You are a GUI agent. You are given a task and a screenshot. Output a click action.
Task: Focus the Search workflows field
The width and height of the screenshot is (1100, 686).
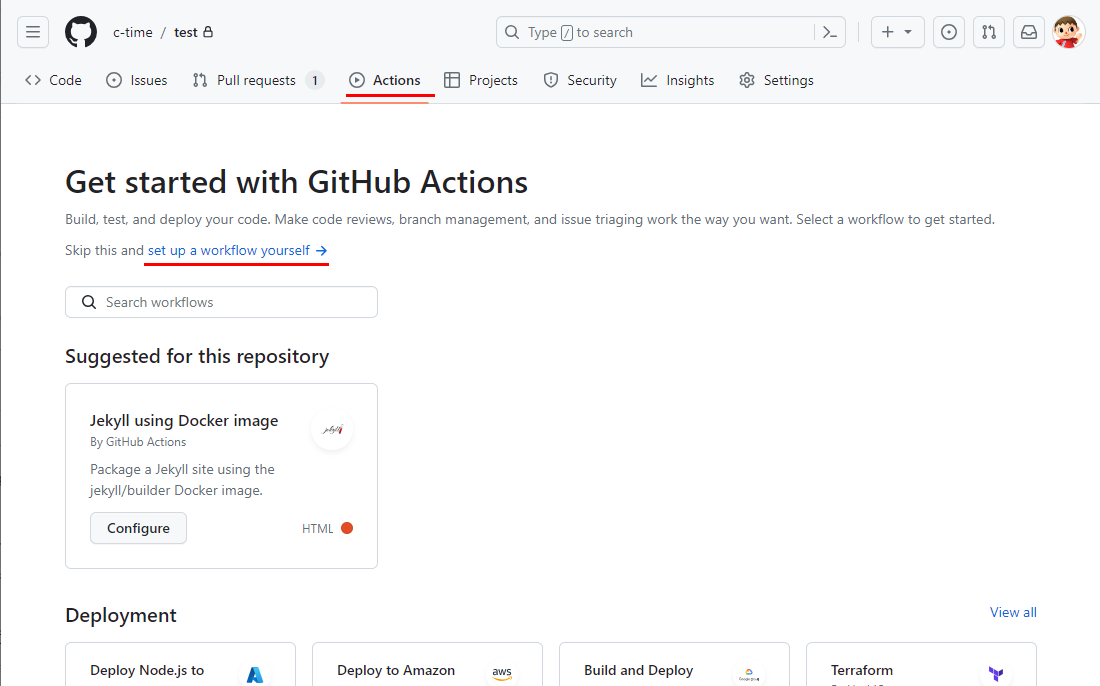[x=222, y=302]
